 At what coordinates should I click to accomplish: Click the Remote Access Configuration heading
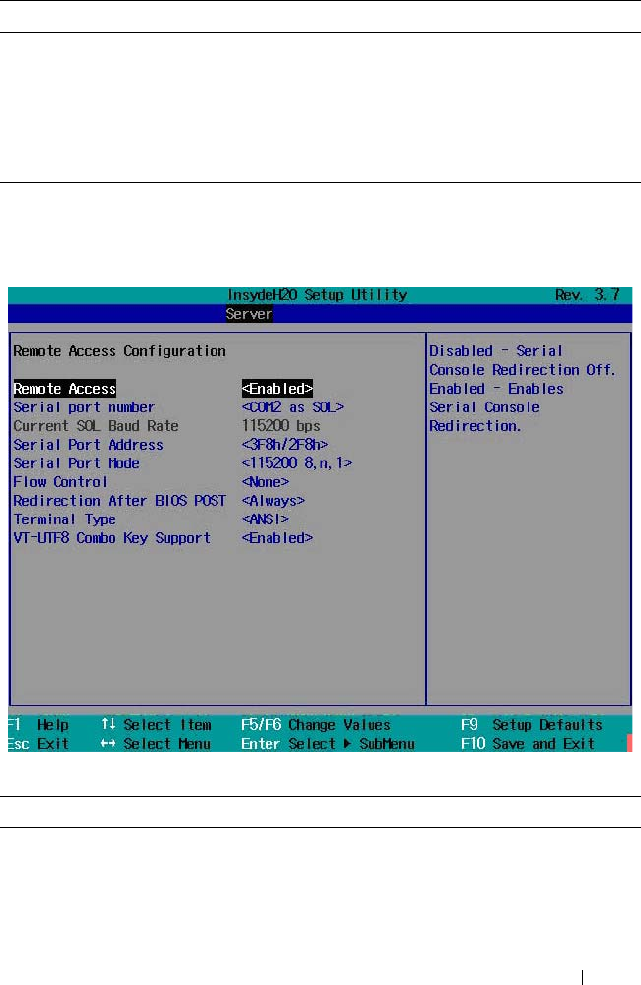119,351
